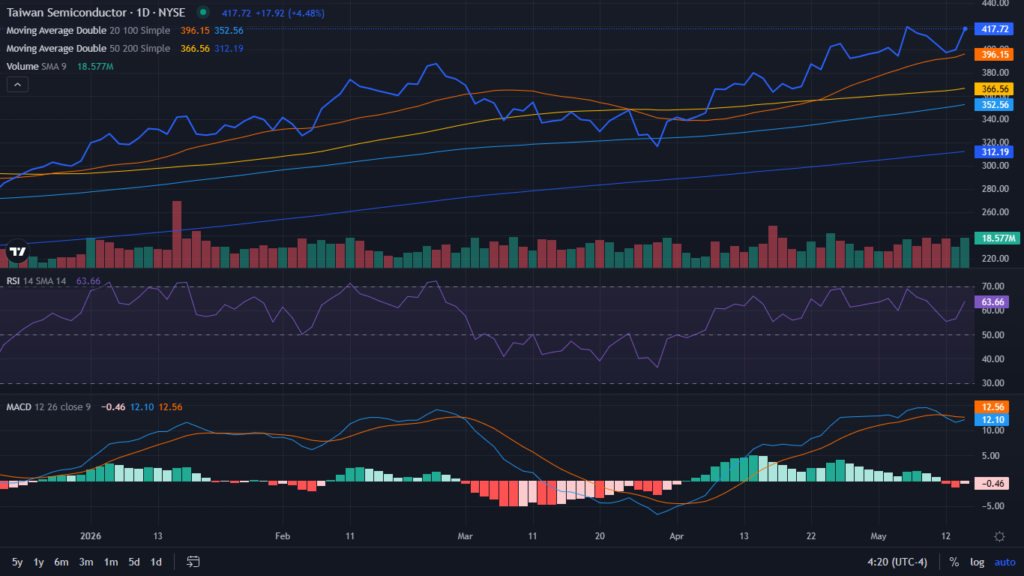Click the Feb date axis label
The image size is (1024, 576).
282,536
